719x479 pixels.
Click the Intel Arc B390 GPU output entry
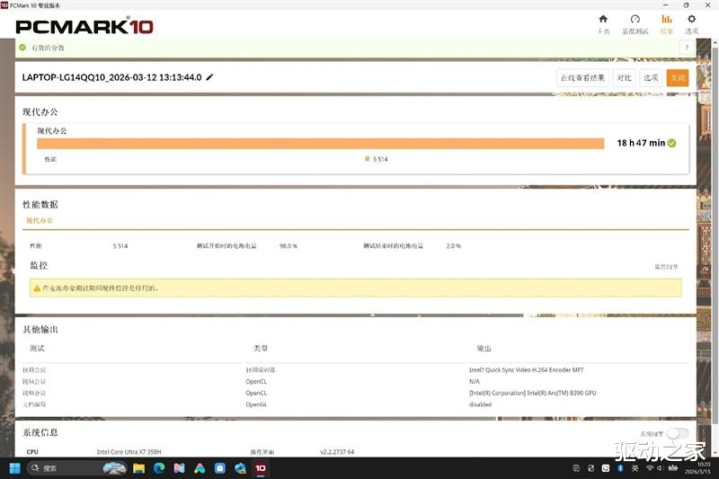pyautogui.click(x=532, y=393)
